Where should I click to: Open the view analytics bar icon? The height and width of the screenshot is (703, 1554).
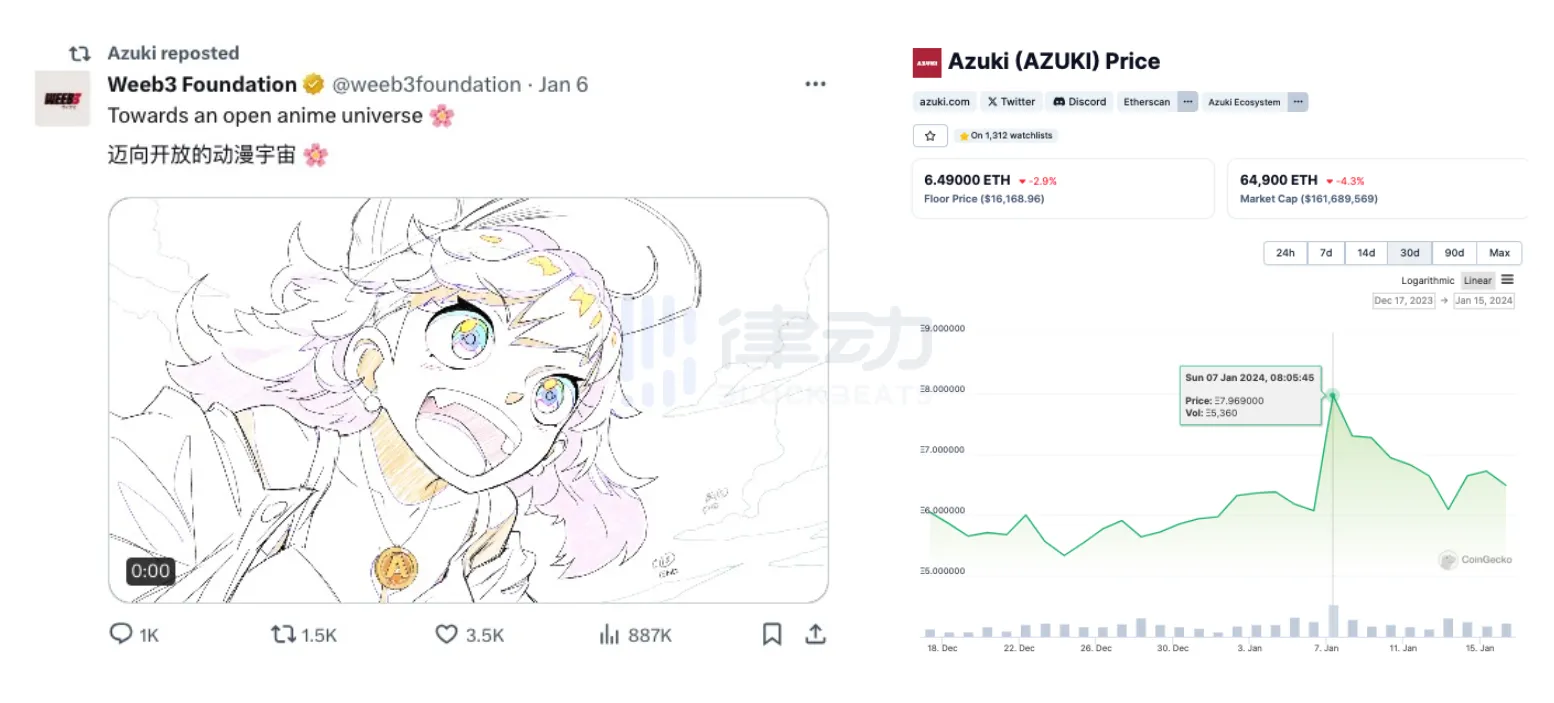pos(608,634)
